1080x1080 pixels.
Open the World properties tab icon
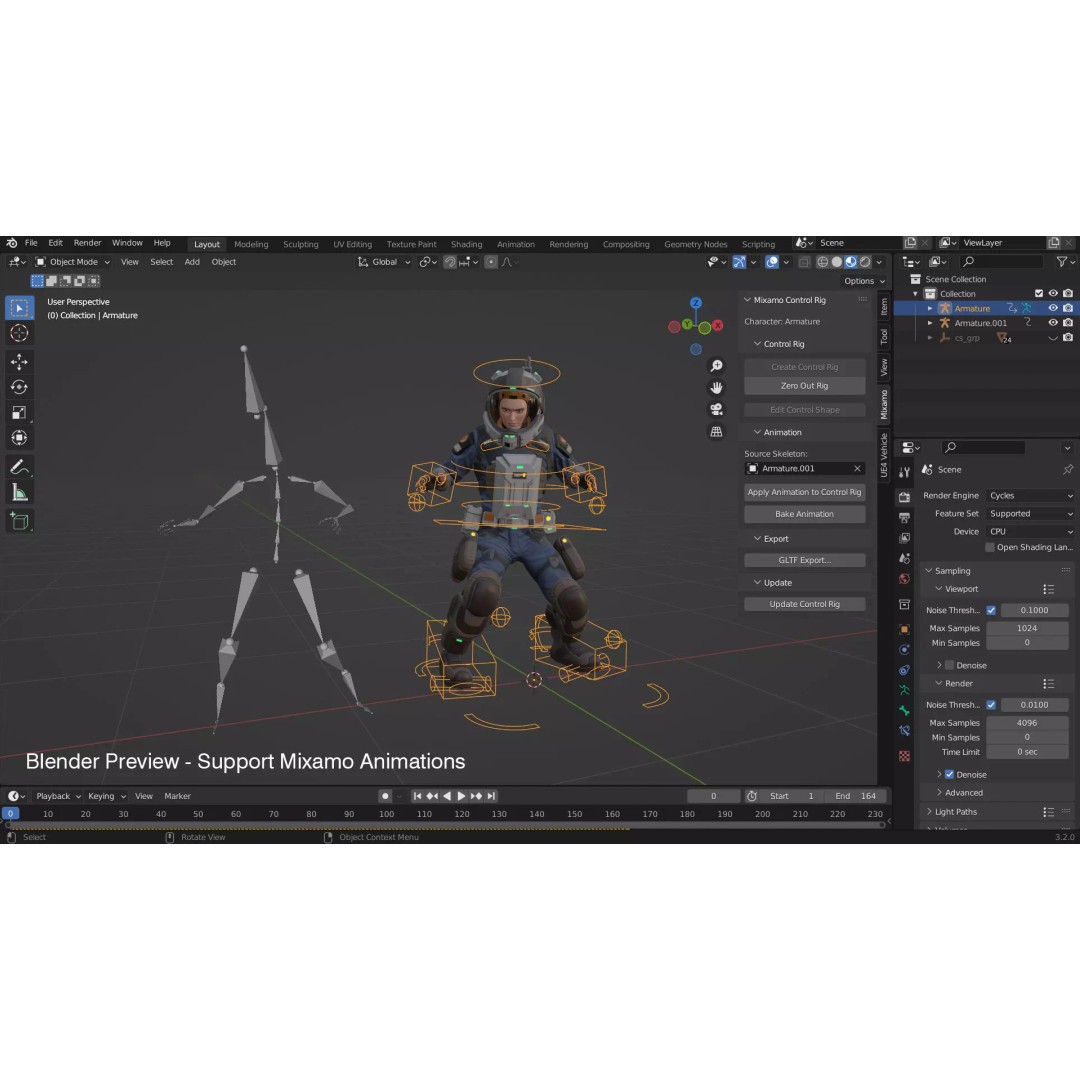point(904,579)
